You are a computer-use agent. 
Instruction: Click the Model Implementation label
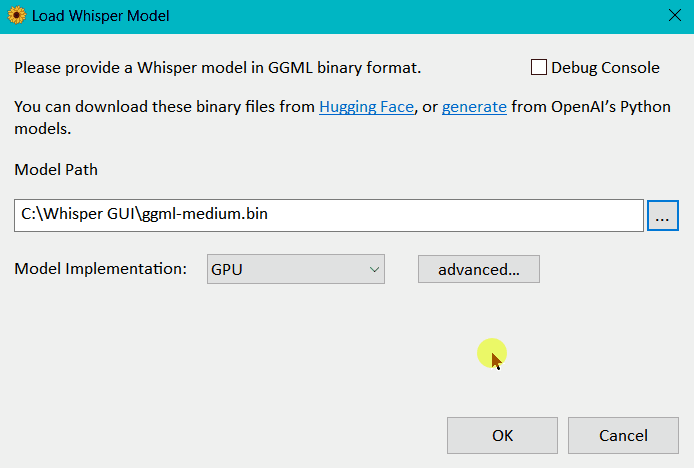click(100, 269)
